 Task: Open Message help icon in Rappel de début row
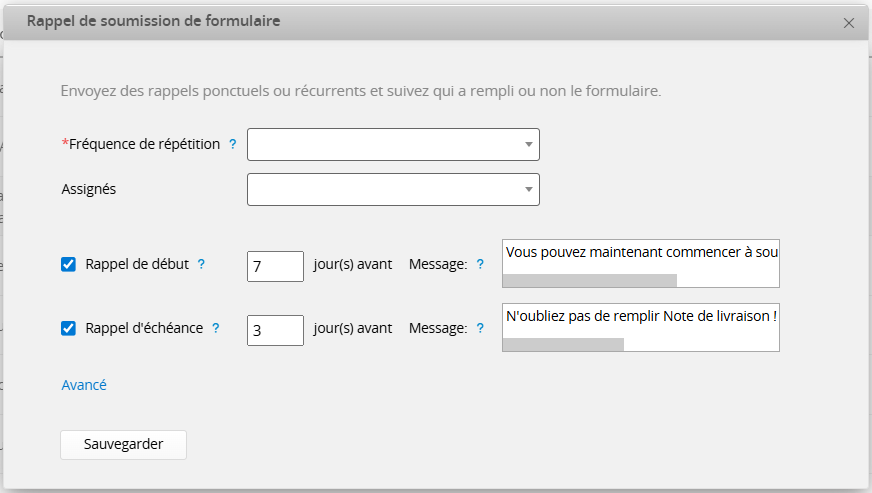[480, 264]
